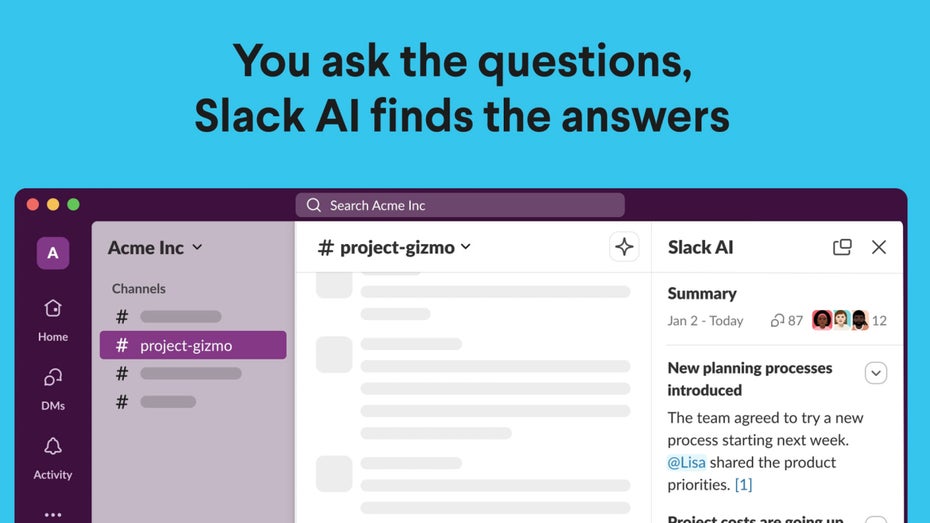The width and height of the screenshot is (930, 523).
Task: Click the Slack AI sparkle icon
Action: pos(624,247)
